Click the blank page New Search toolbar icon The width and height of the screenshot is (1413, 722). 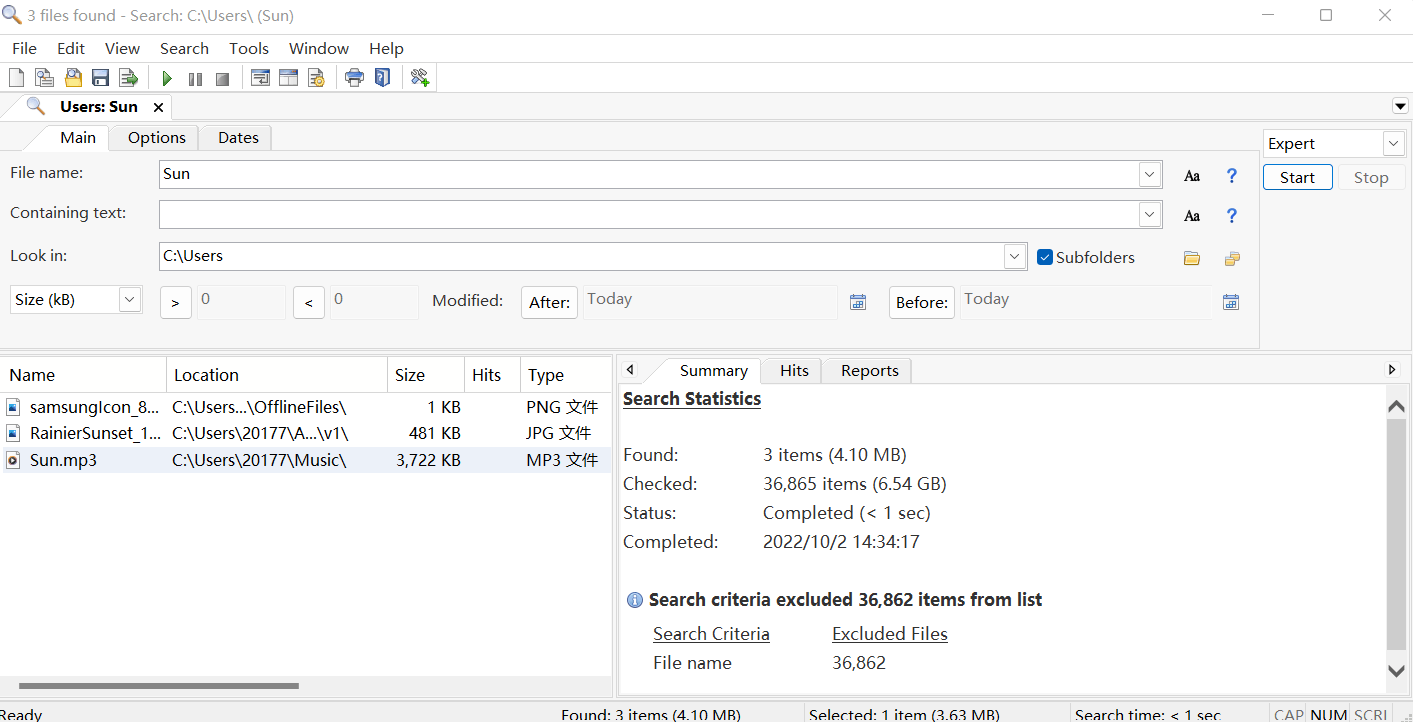click(16, 78)
